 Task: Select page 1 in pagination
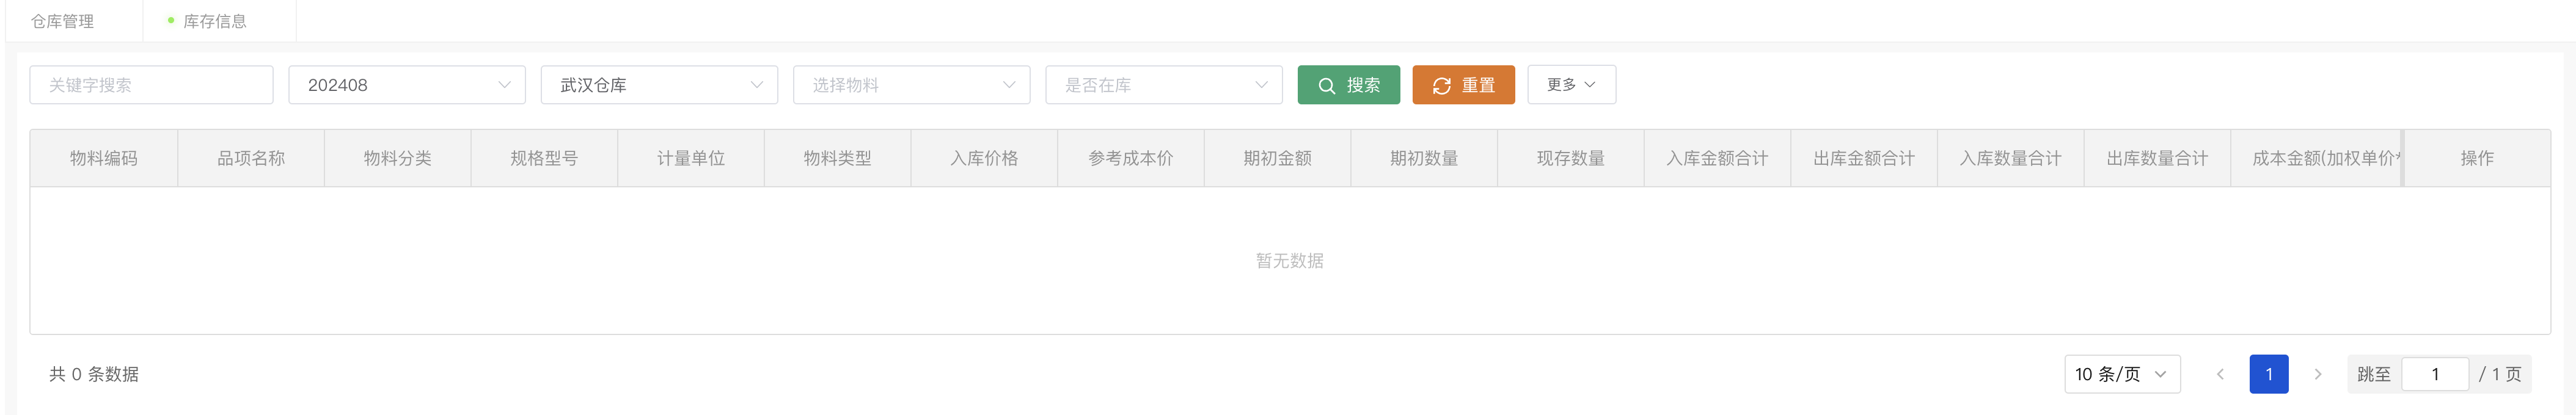coord(2268,374)
